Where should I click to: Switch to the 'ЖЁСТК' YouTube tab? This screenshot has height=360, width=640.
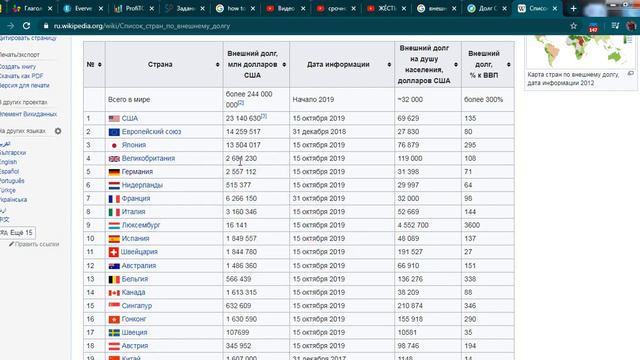(x=386, y=8)
